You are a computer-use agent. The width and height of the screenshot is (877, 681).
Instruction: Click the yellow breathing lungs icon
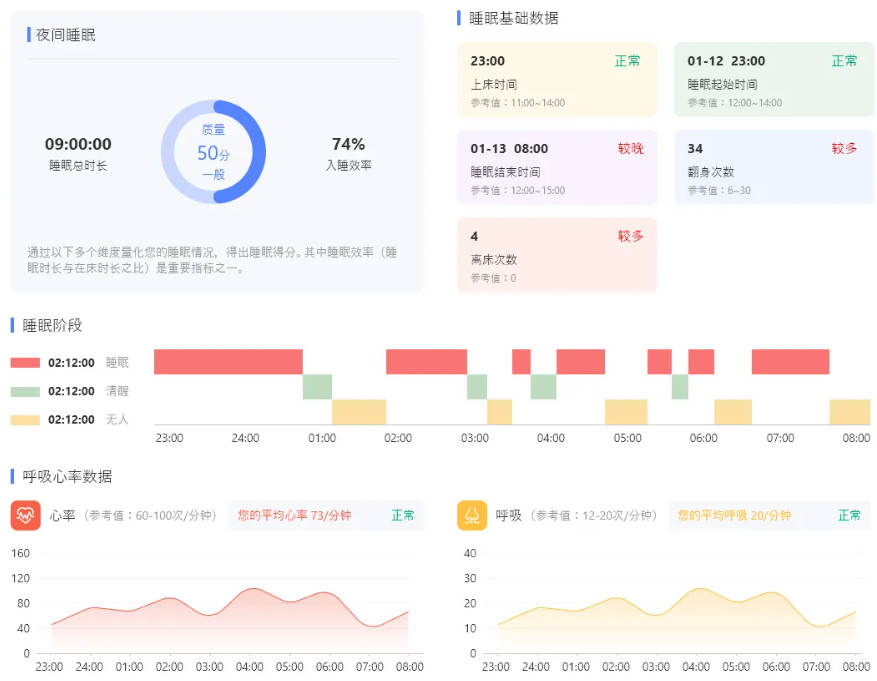(472, 515)
